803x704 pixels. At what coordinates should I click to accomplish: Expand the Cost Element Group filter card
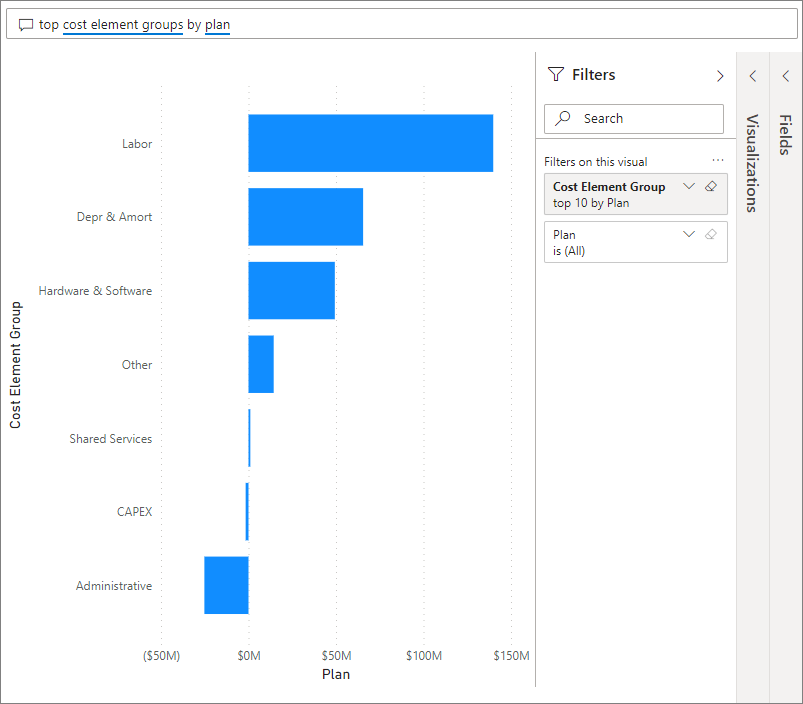pos(688,187)
